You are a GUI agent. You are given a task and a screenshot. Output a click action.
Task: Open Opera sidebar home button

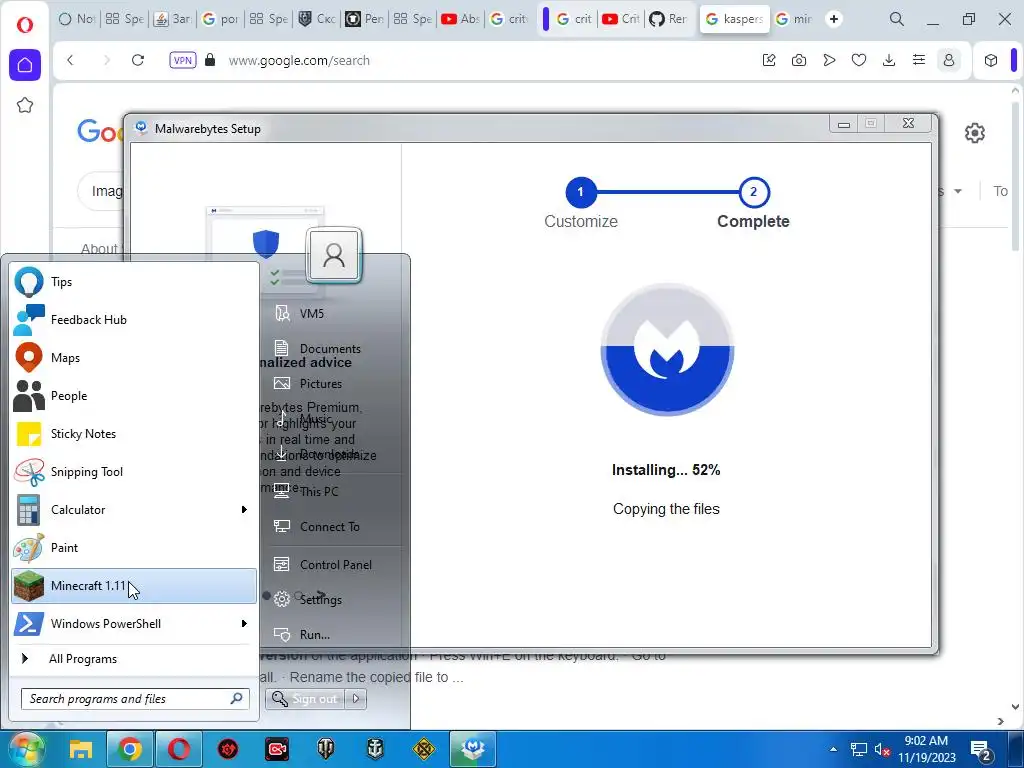[25, 65]
